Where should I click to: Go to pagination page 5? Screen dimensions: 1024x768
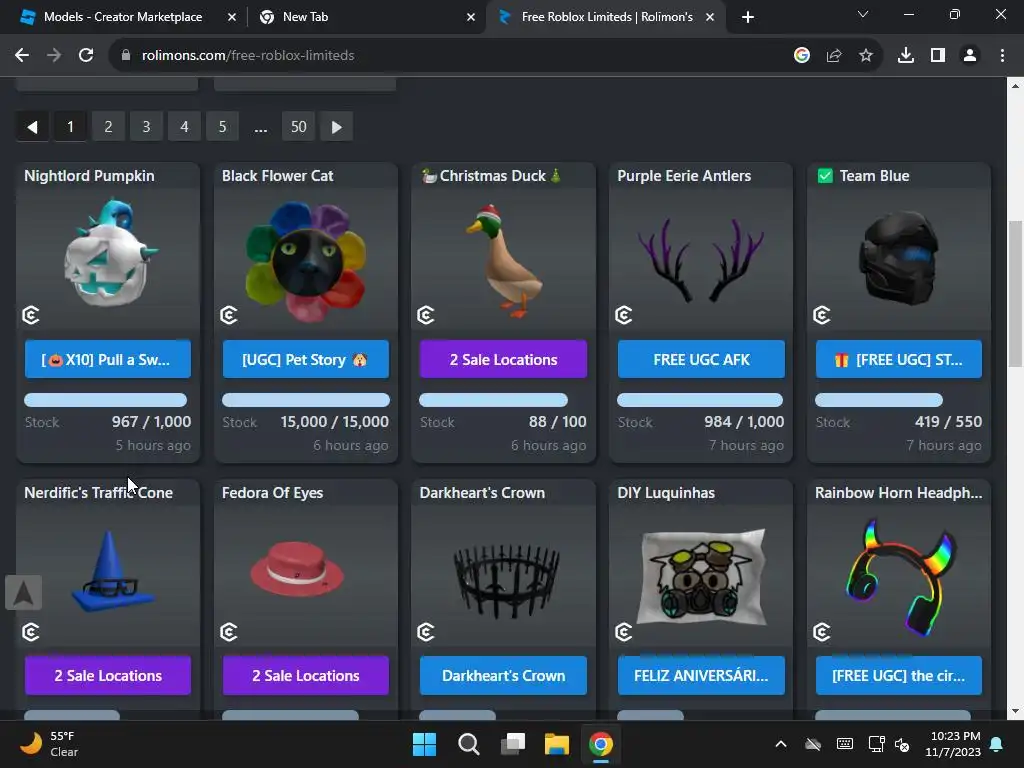tap(222, 127)
